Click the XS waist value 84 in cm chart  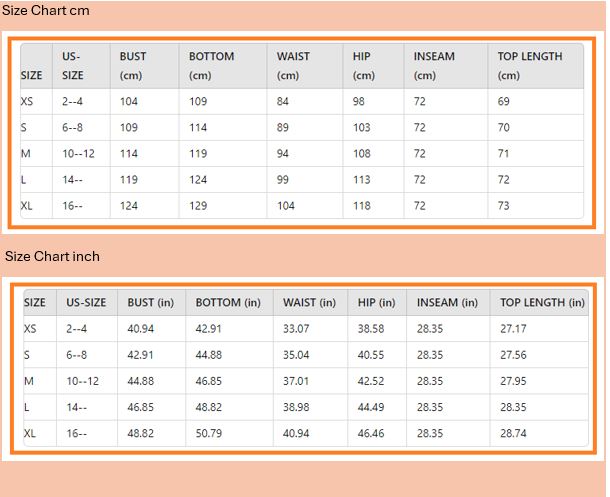(284, 102)
